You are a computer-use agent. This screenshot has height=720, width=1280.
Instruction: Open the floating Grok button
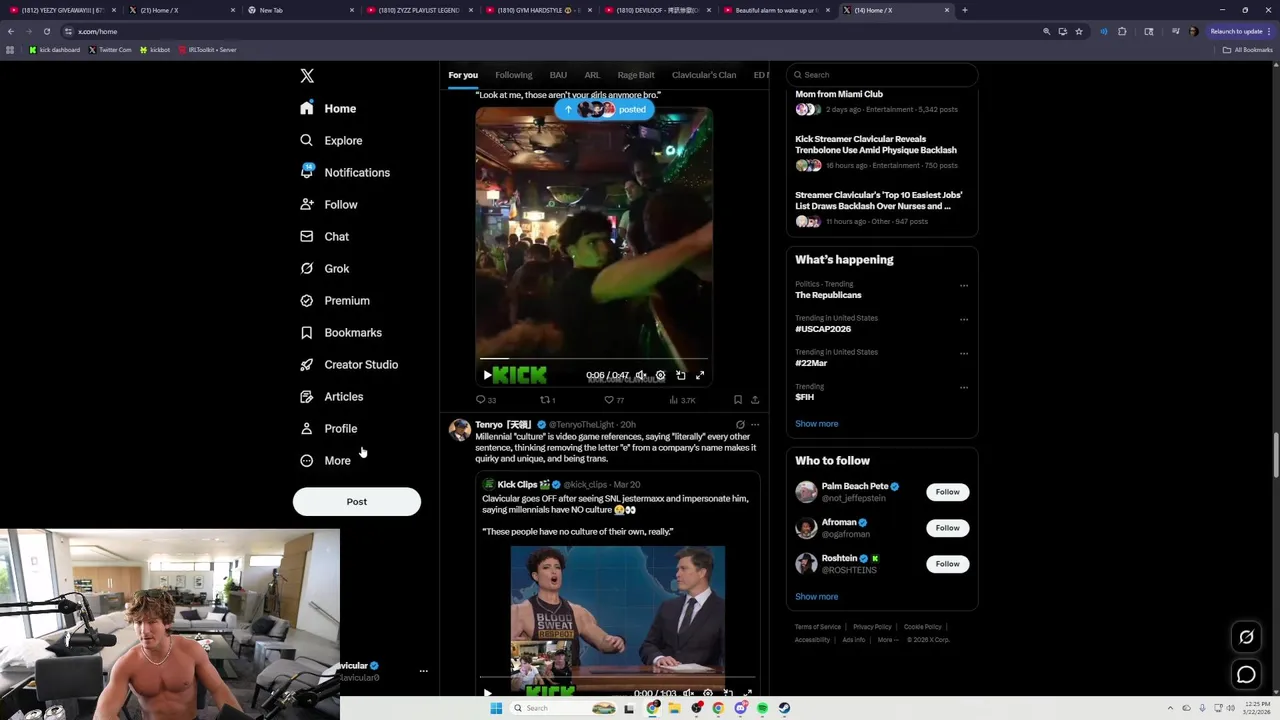(1246, 637)
